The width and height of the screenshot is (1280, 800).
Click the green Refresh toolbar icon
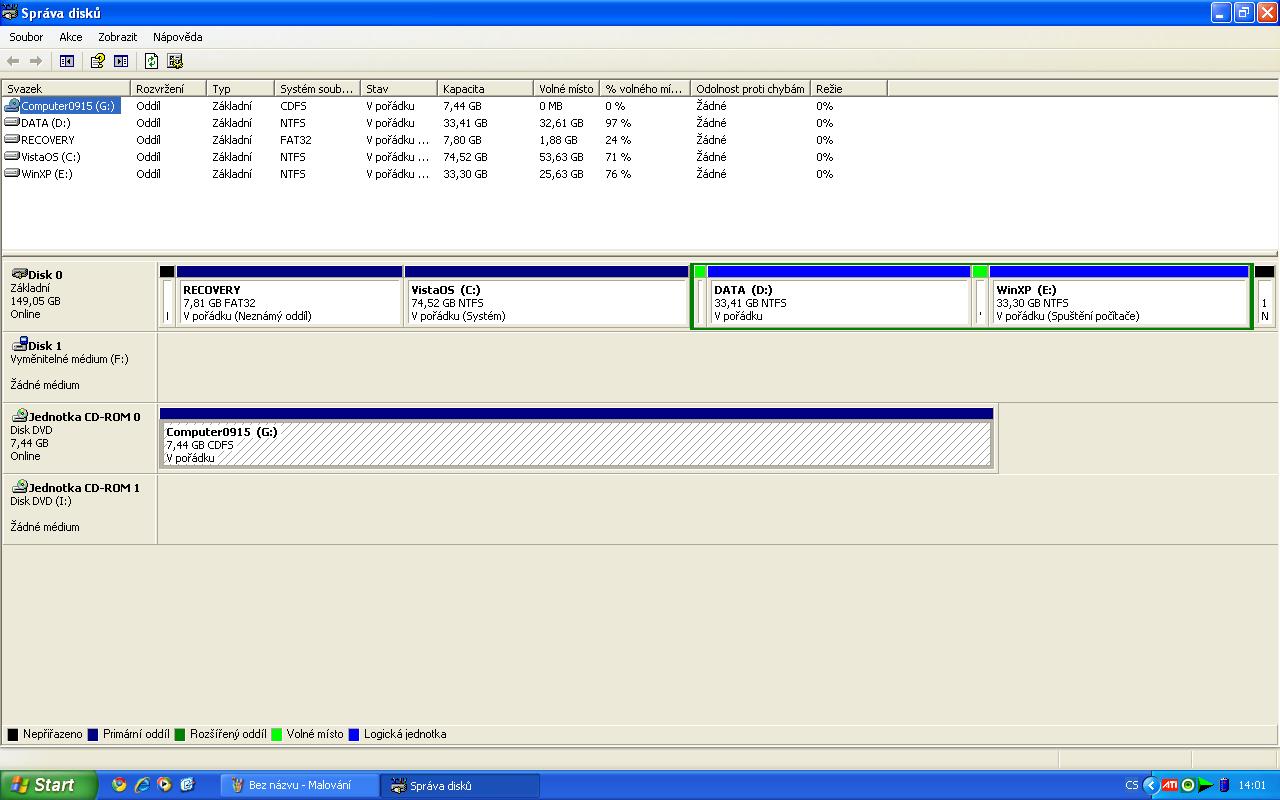[x=151, y=61]
